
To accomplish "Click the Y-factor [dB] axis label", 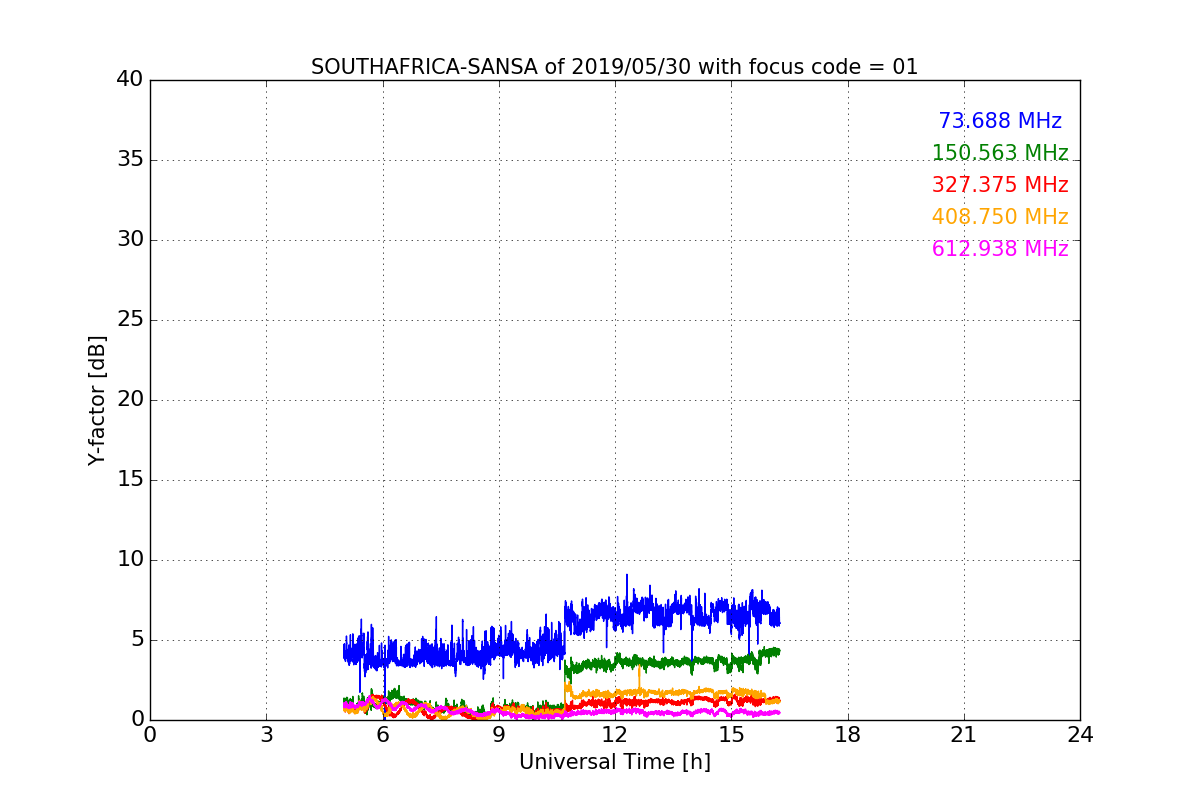I will tap(97, 400).
